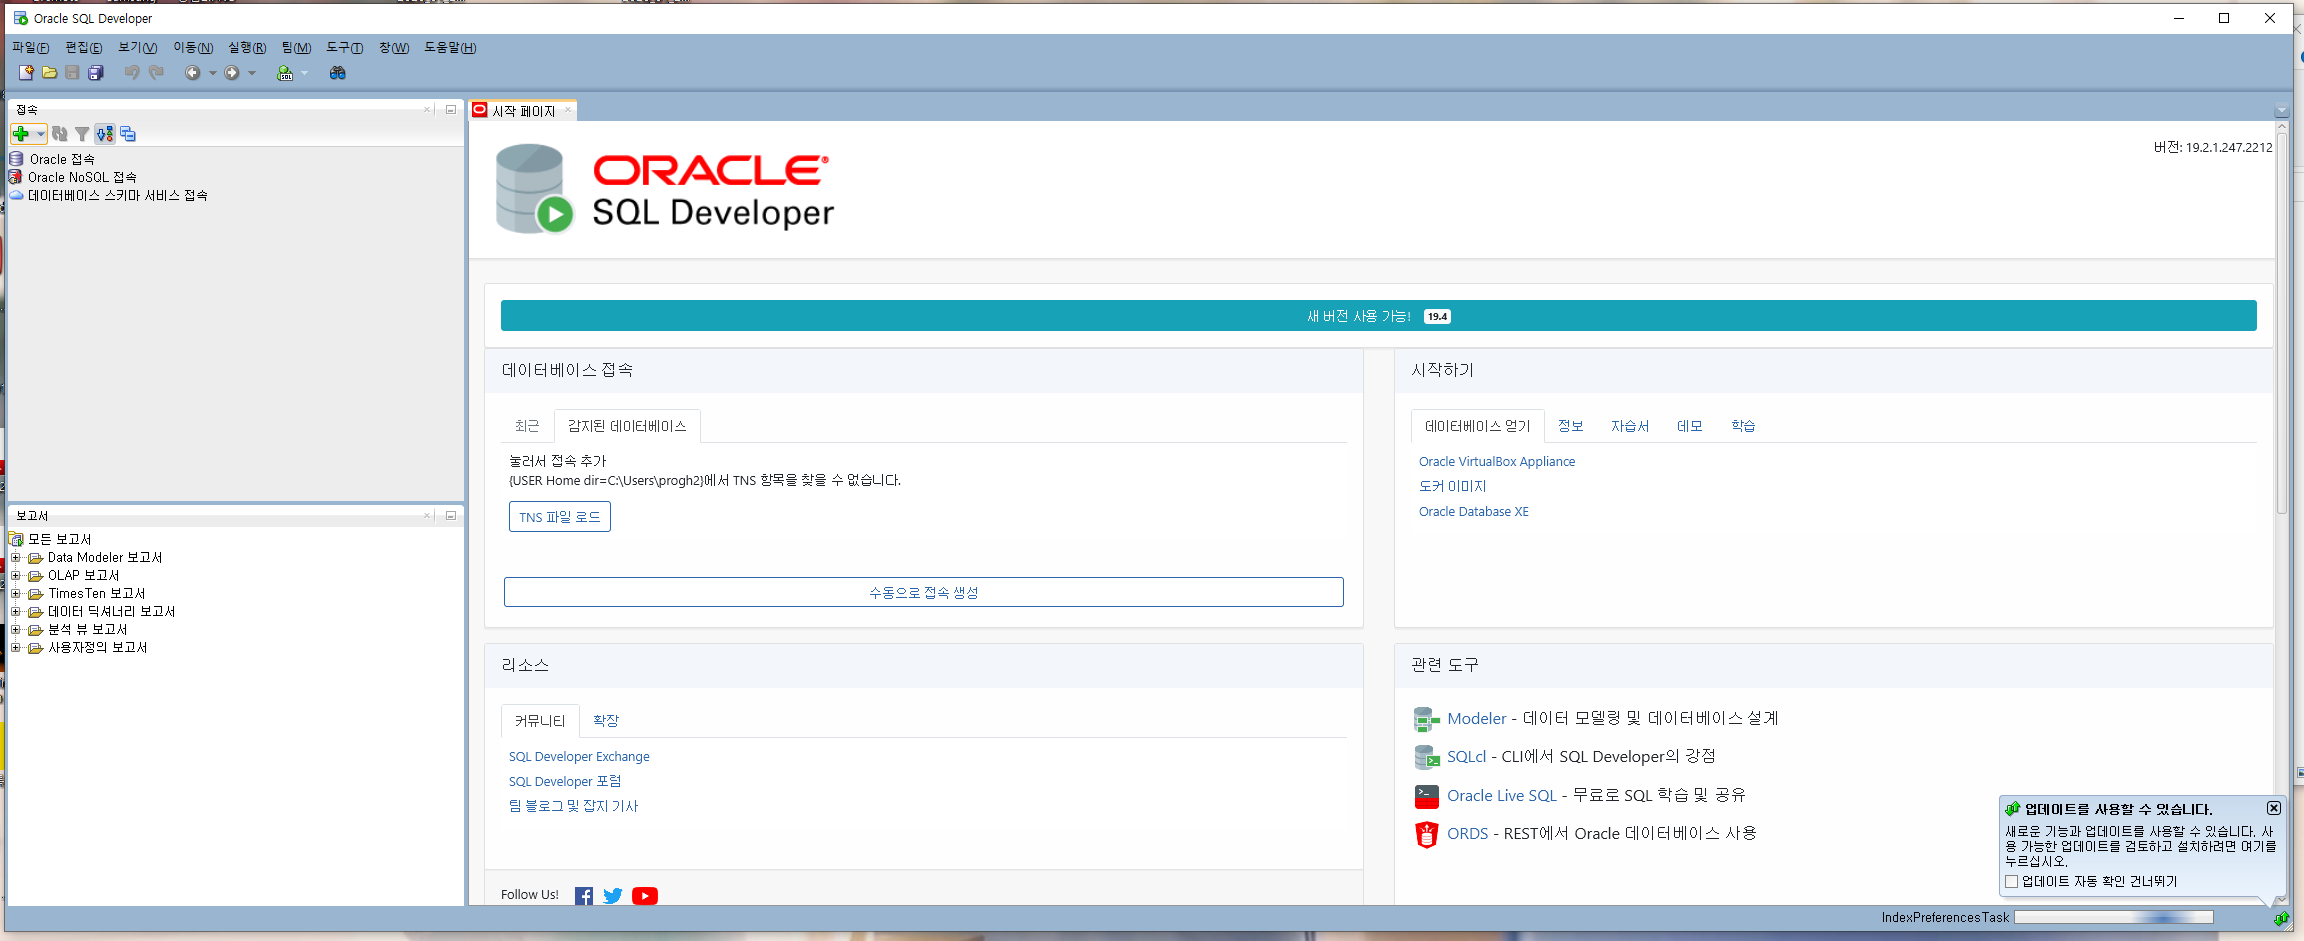The width and height of the screenshot is (2304, 941).
Task: Open a file with the folder icon
Action: coord(49,73)
